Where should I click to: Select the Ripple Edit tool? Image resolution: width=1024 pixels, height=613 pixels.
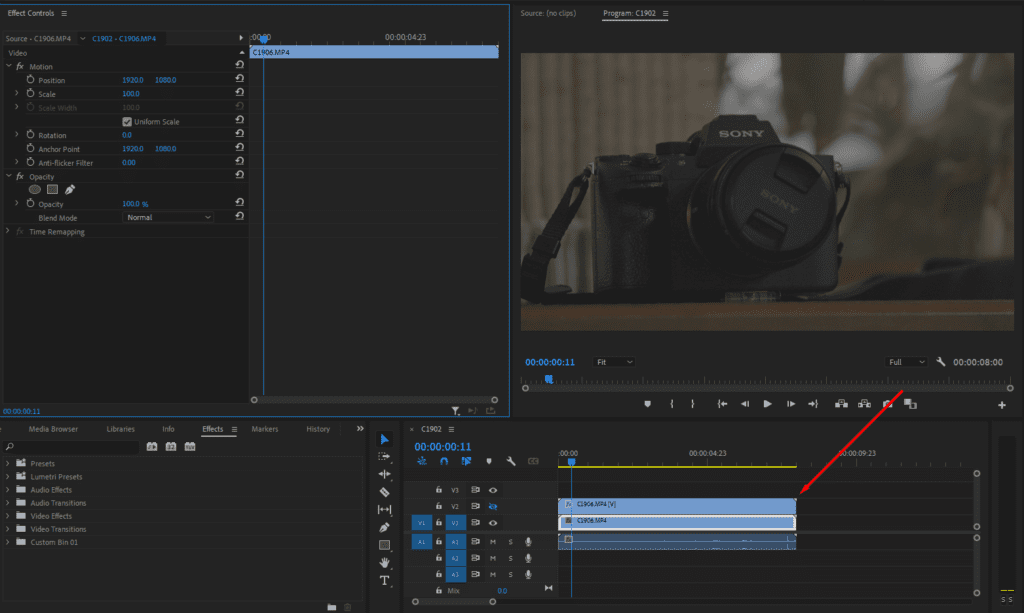[384, 474]
